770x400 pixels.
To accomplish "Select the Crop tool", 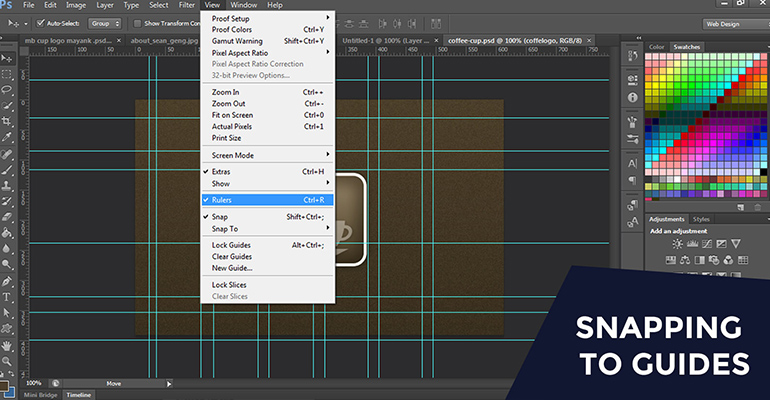I will (6, 121).
